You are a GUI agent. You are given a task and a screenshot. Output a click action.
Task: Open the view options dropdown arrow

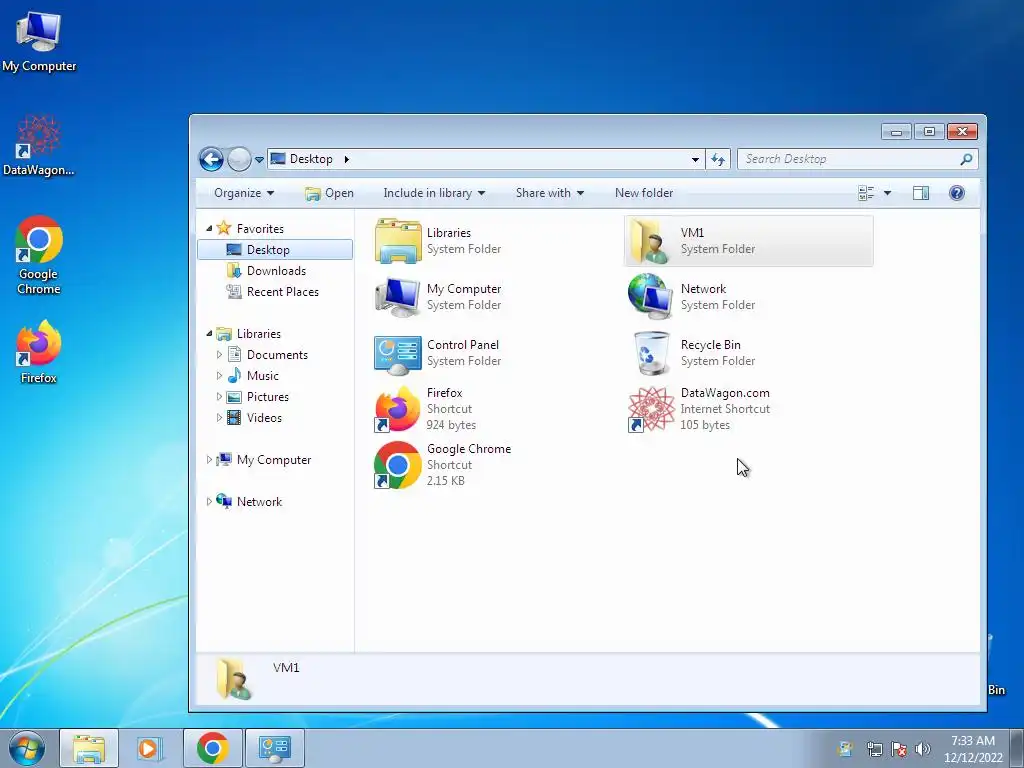pos(887,193)
